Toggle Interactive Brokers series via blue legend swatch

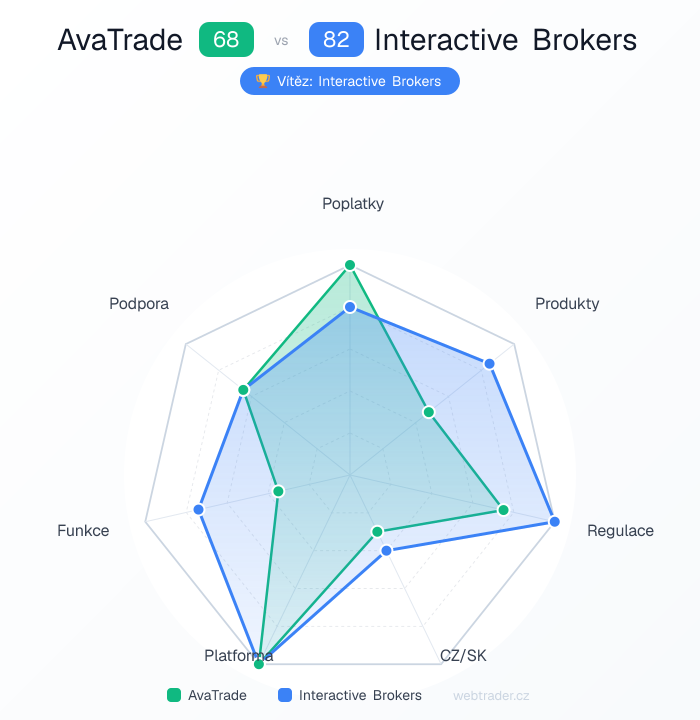click(285, 695)
